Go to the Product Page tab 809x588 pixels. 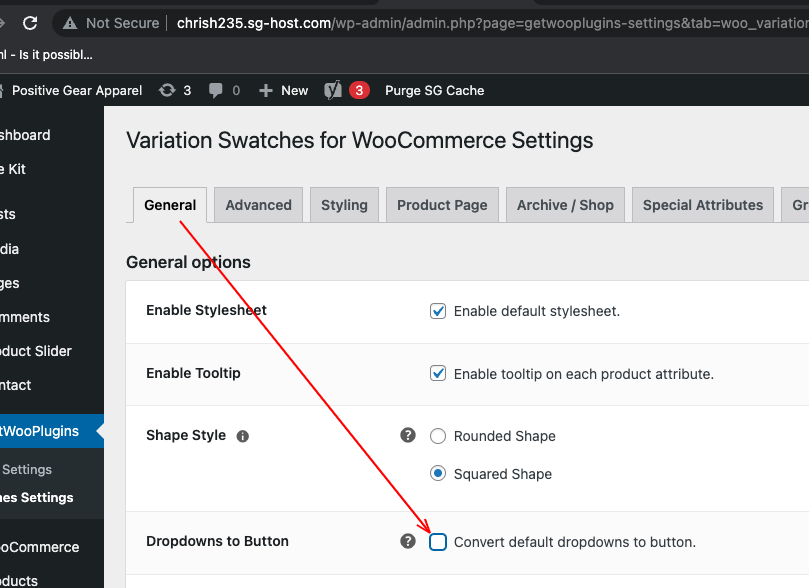pyautogui.click(x=442, y=205)
